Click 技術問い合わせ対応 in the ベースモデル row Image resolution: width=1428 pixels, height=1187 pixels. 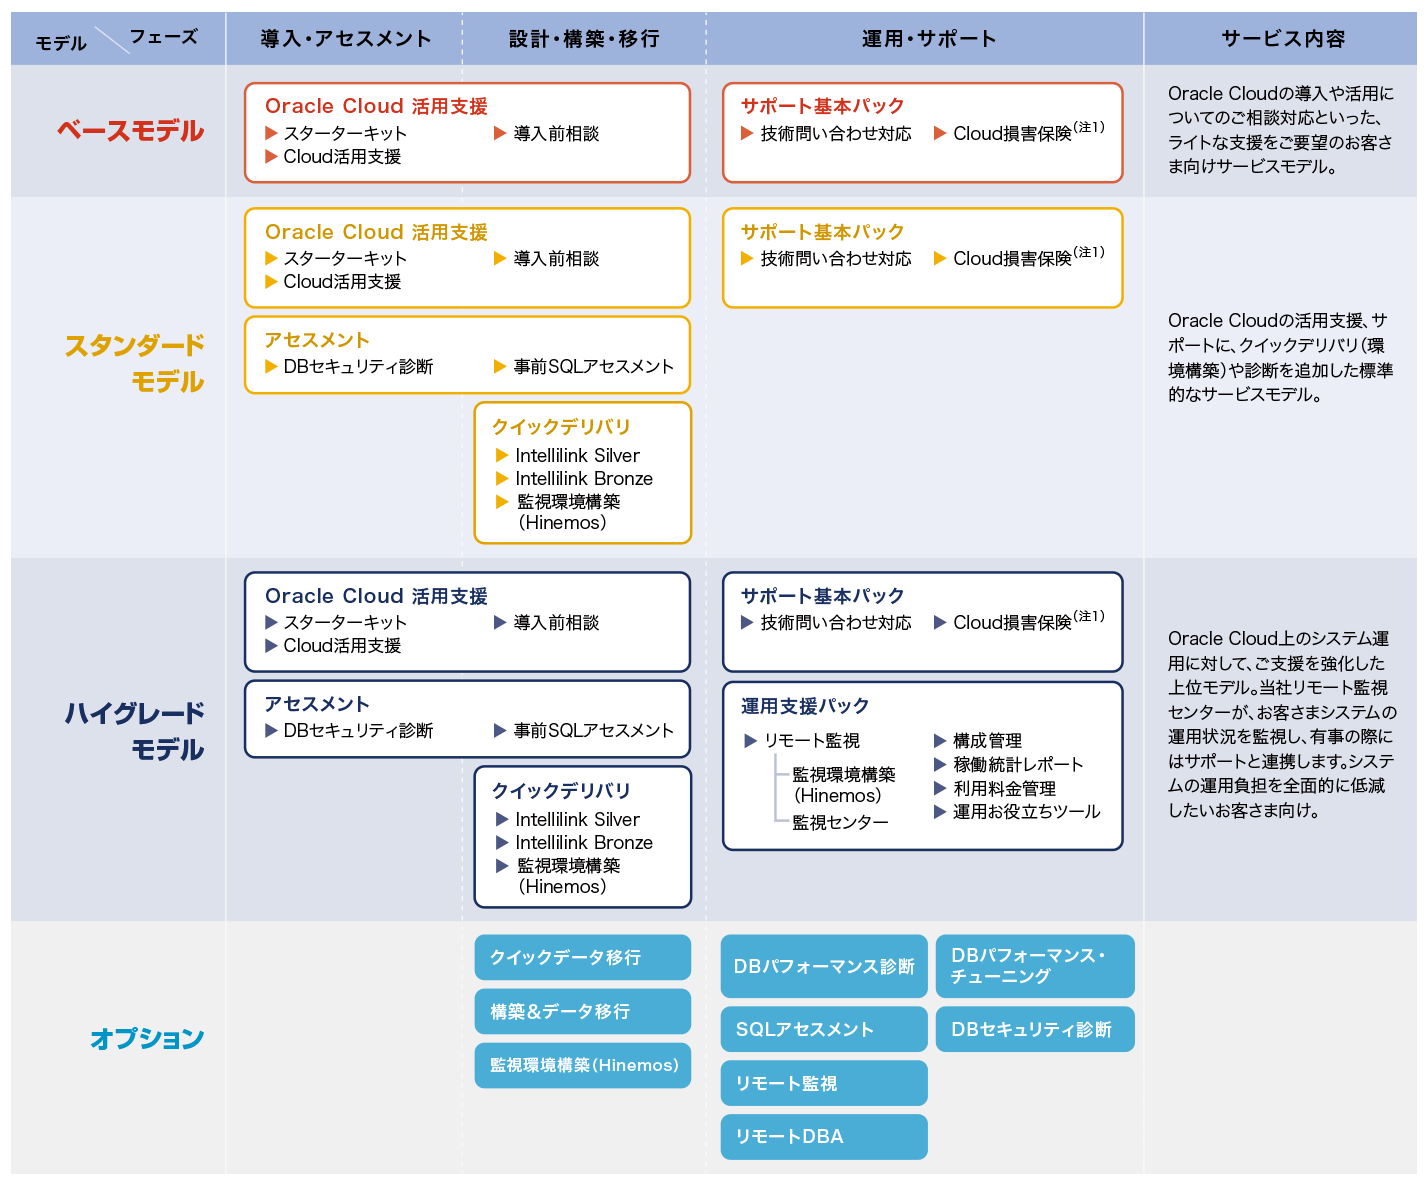coord(836,133)
